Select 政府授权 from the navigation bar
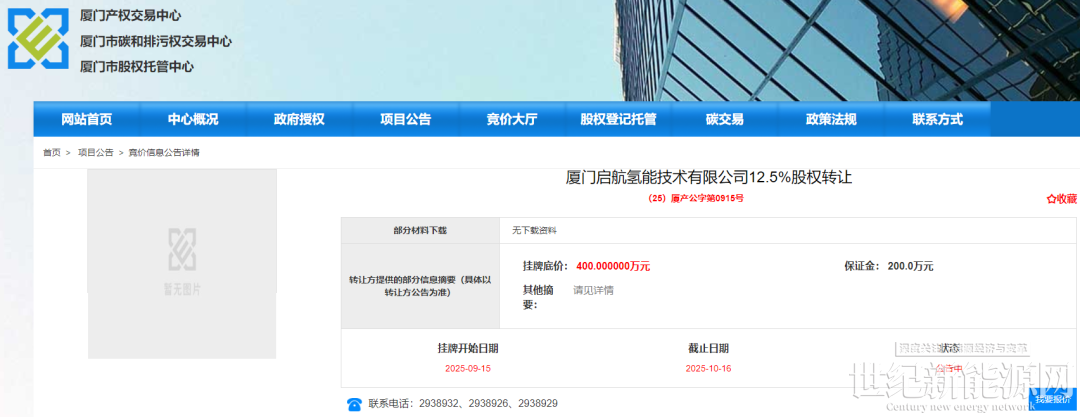This screenshot has height=417, width=1080. (x=299, y=119)
